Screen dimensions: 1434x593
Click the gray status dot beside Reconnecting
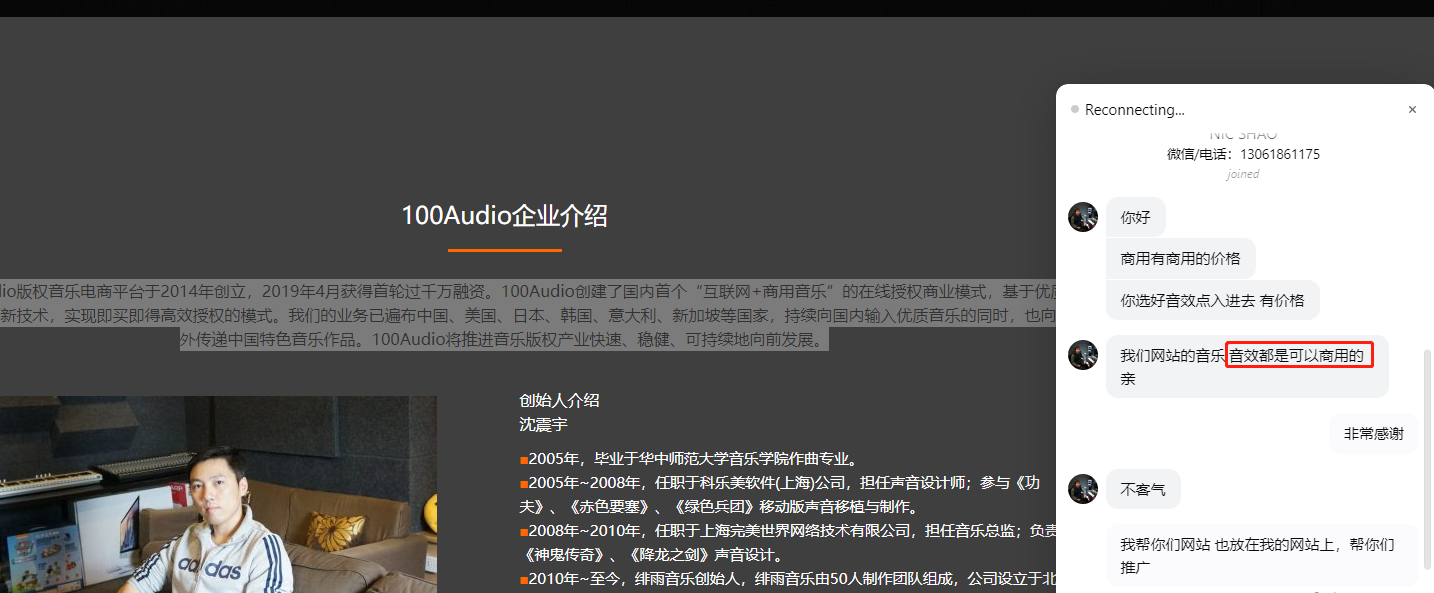[x=1075, y=109]
